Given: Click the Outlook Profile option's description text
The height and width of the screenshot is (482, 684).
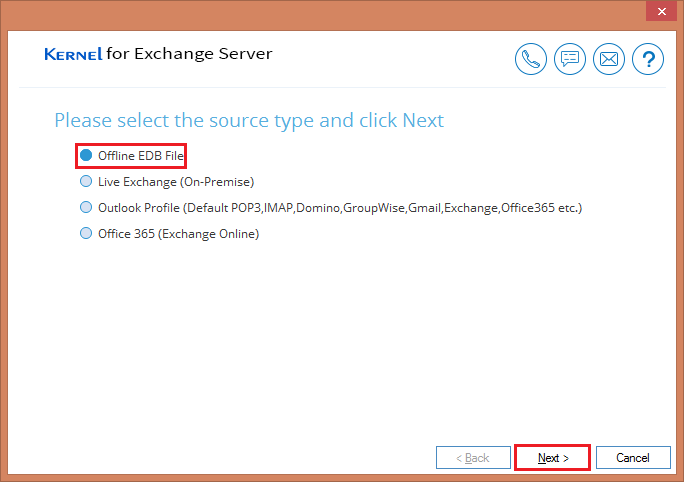Looking at the screenshot, I should [x=339, y=208].
